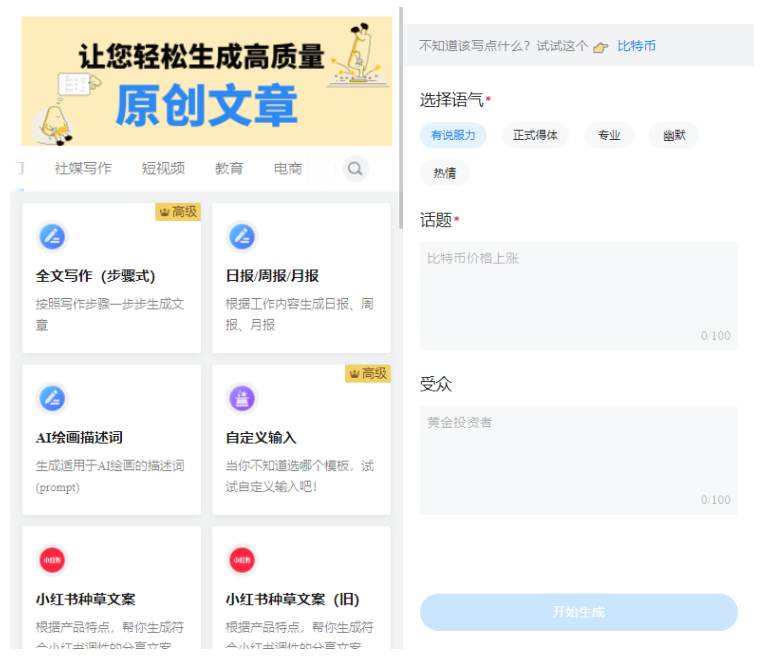Open the AI绘画描述词 template title

[79, 437]
